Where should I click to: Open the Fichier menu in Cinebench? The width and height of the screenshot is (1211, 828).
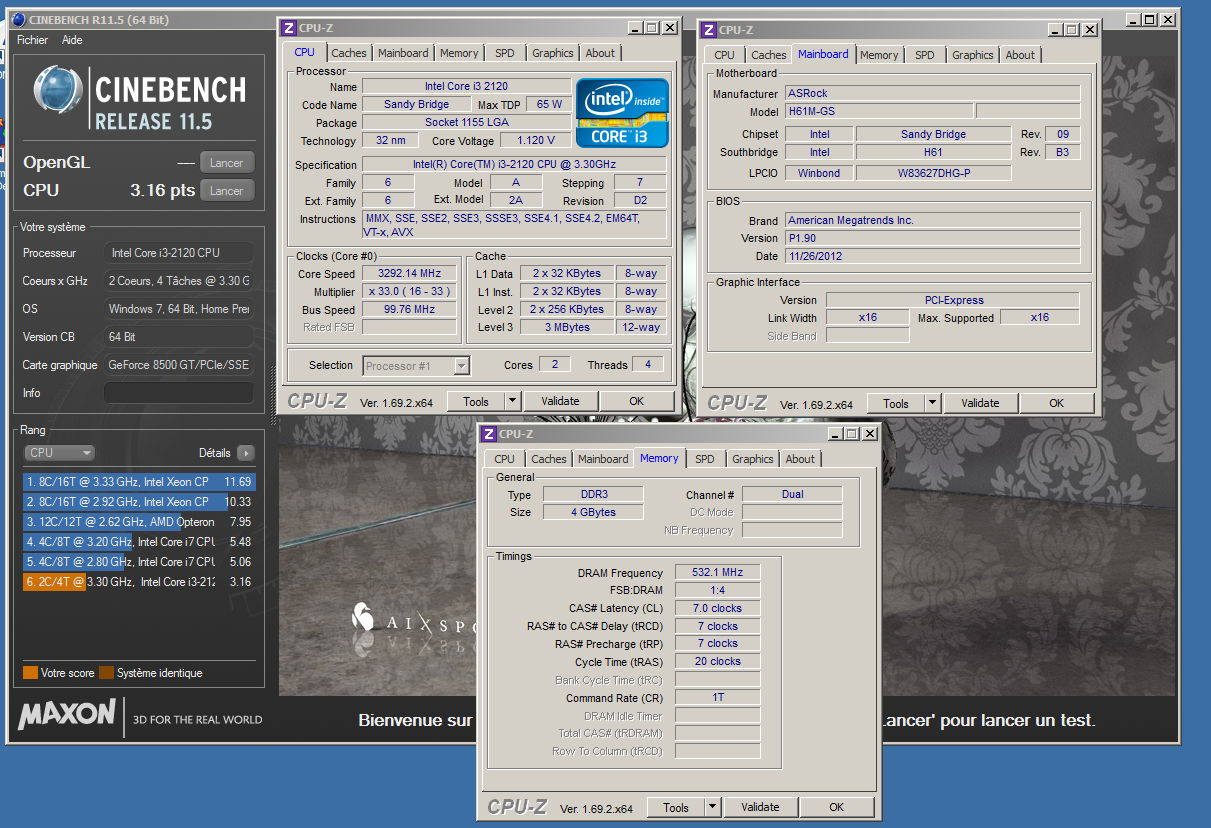click(x=32, y=40)
